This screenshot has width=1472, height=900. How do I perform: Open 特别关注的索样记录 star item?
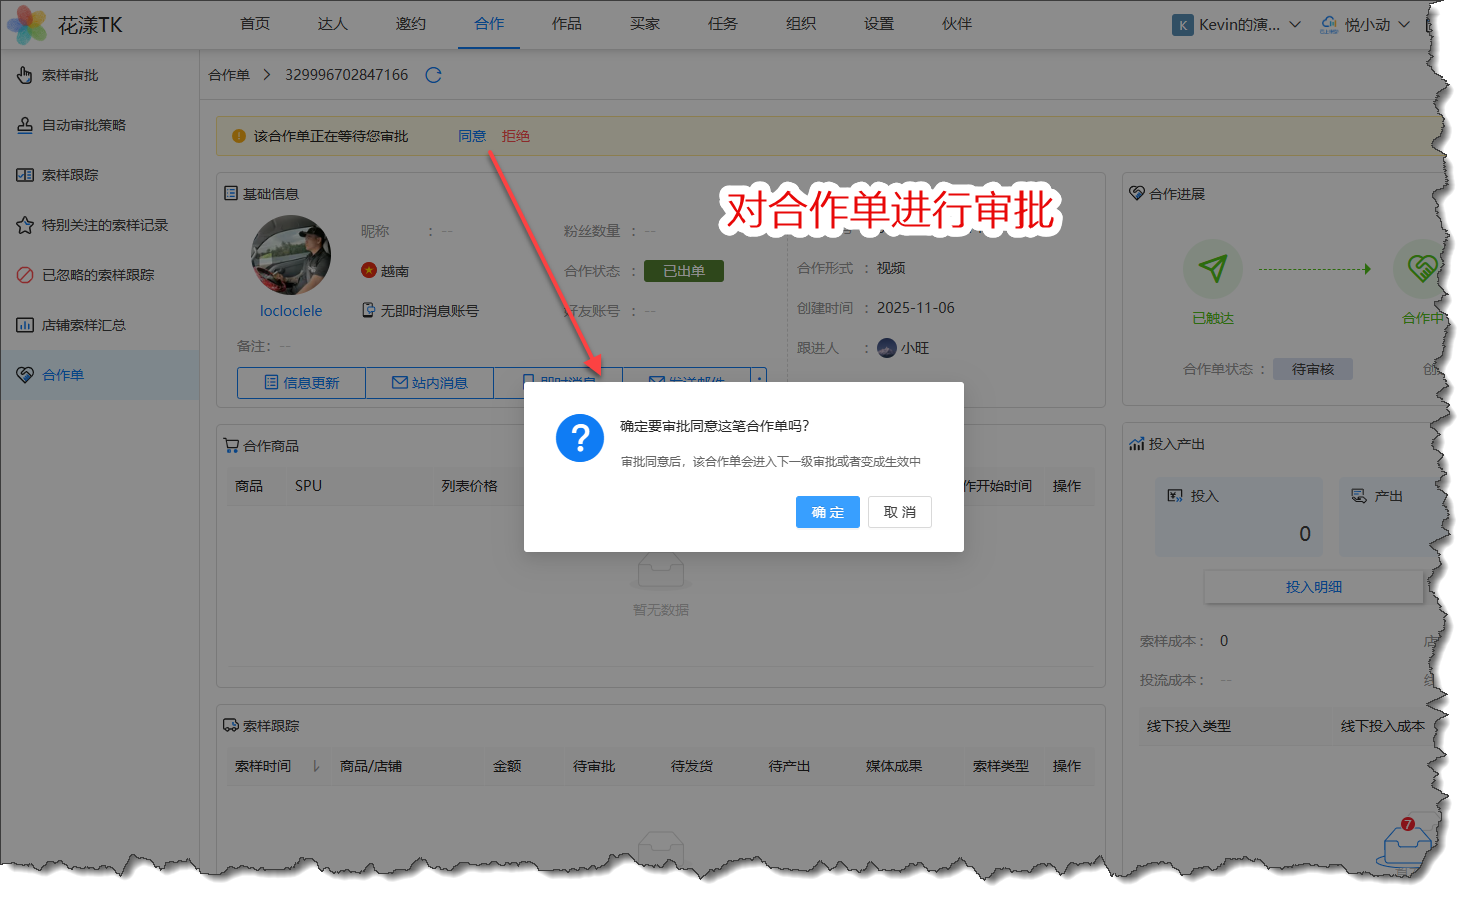pyautogui.click(x=104, y=225)
